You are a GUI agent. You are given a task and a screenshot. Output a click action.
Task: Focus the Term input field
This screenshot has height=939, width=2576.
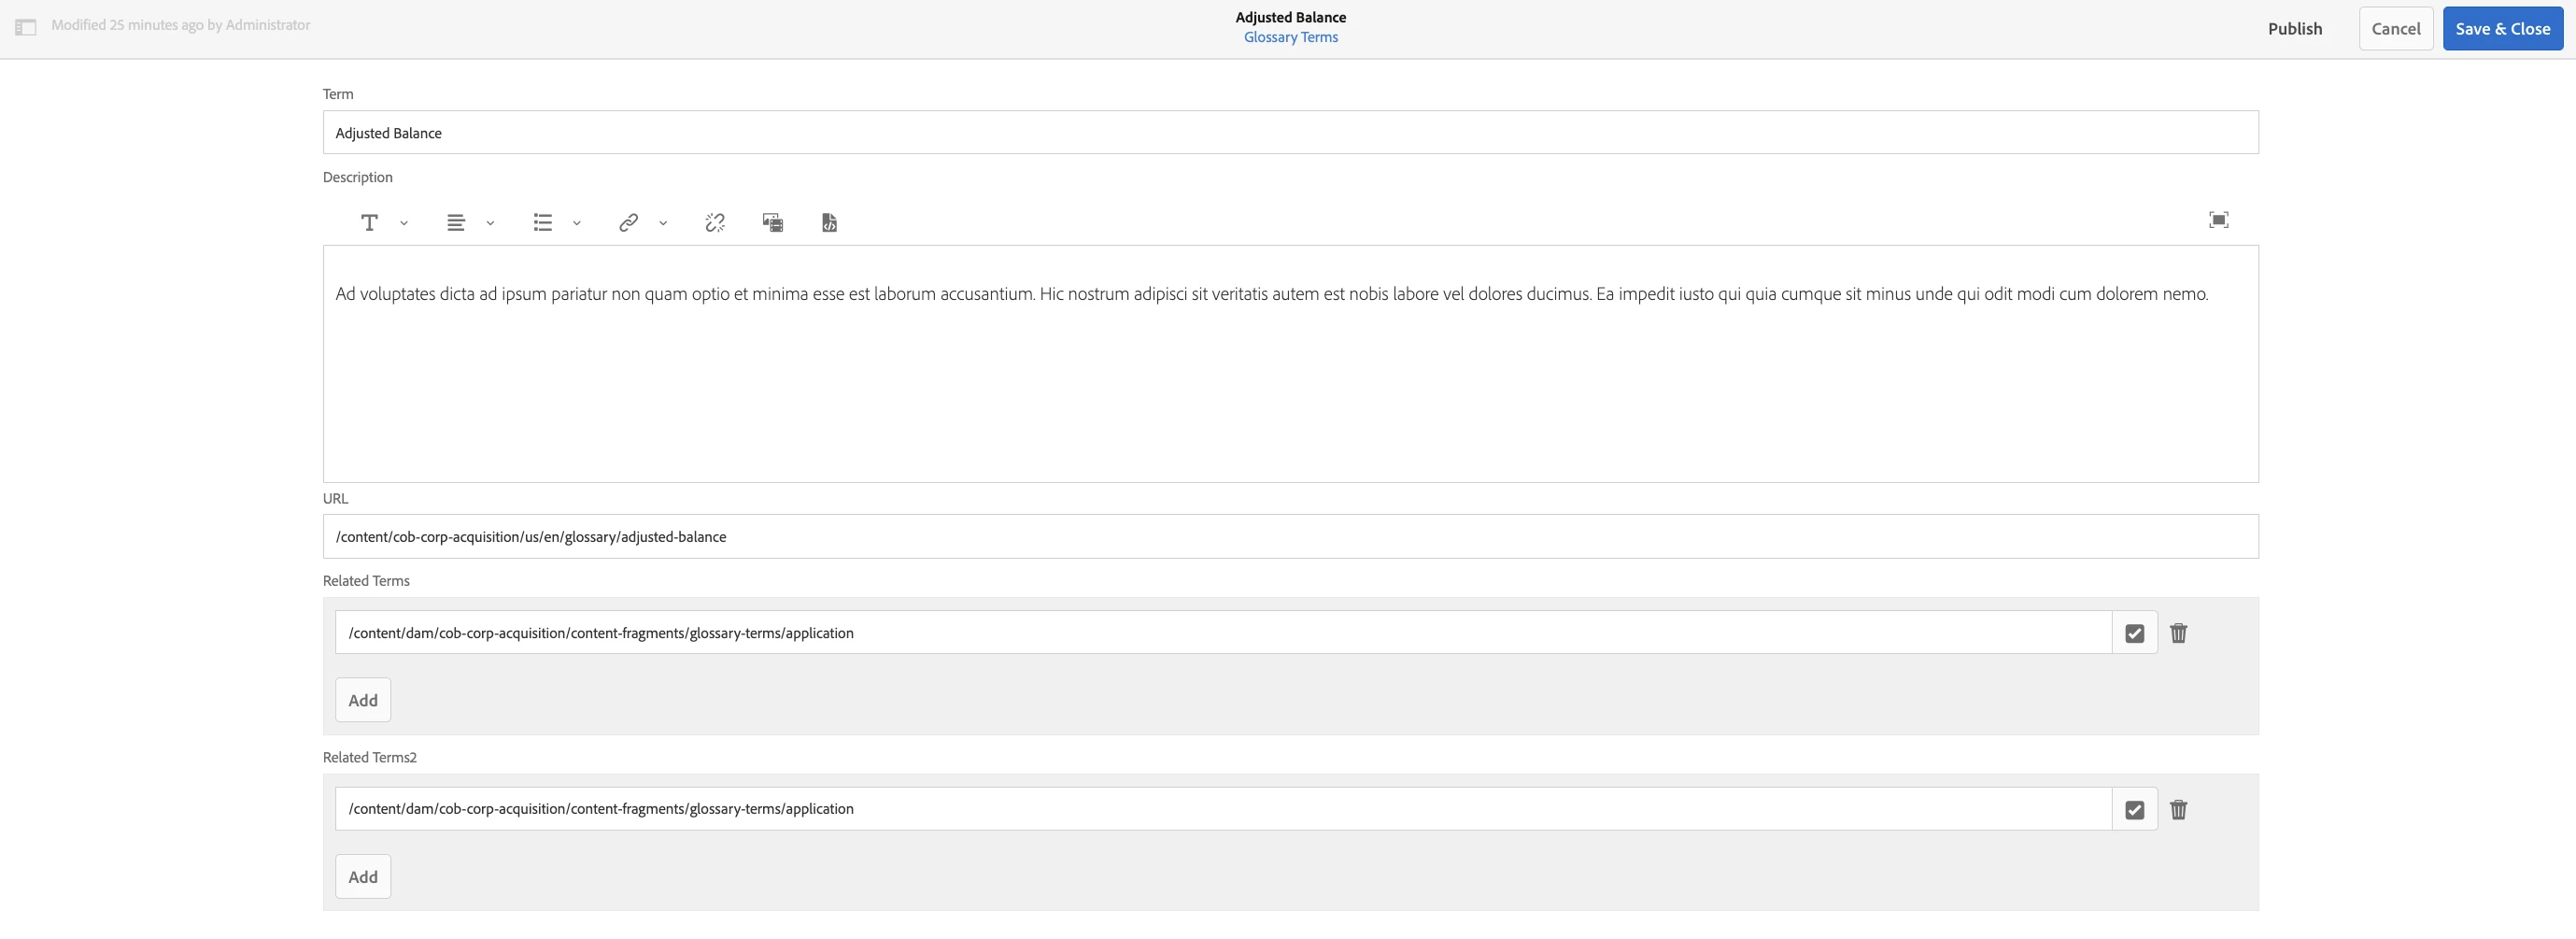click(x=1290, y=132)
